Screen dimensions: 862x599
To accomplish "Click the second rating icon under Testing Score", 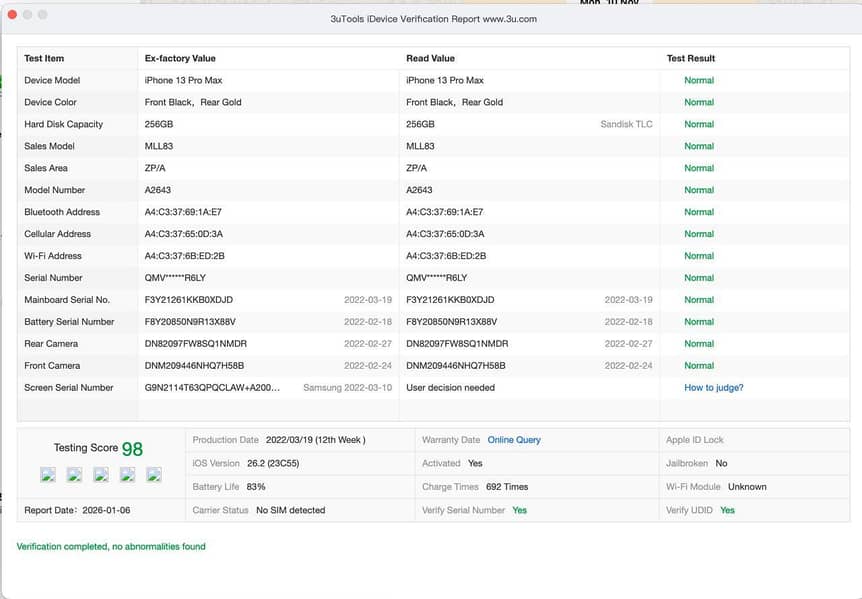I will coord(74,475).
